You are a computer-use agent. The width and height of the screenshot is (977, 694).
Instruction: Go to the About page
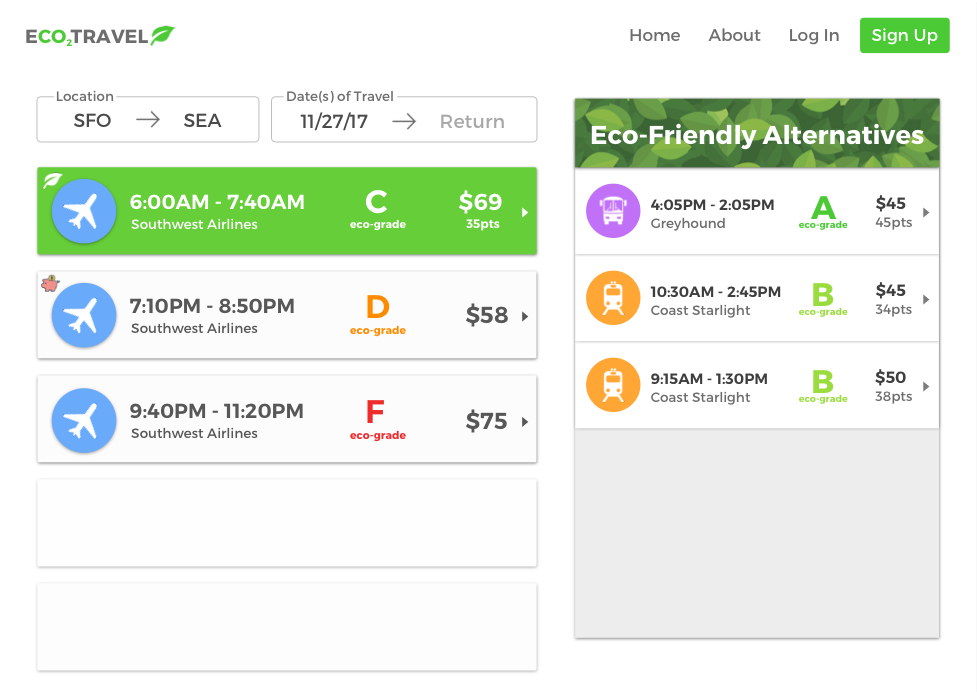point(734,35)
